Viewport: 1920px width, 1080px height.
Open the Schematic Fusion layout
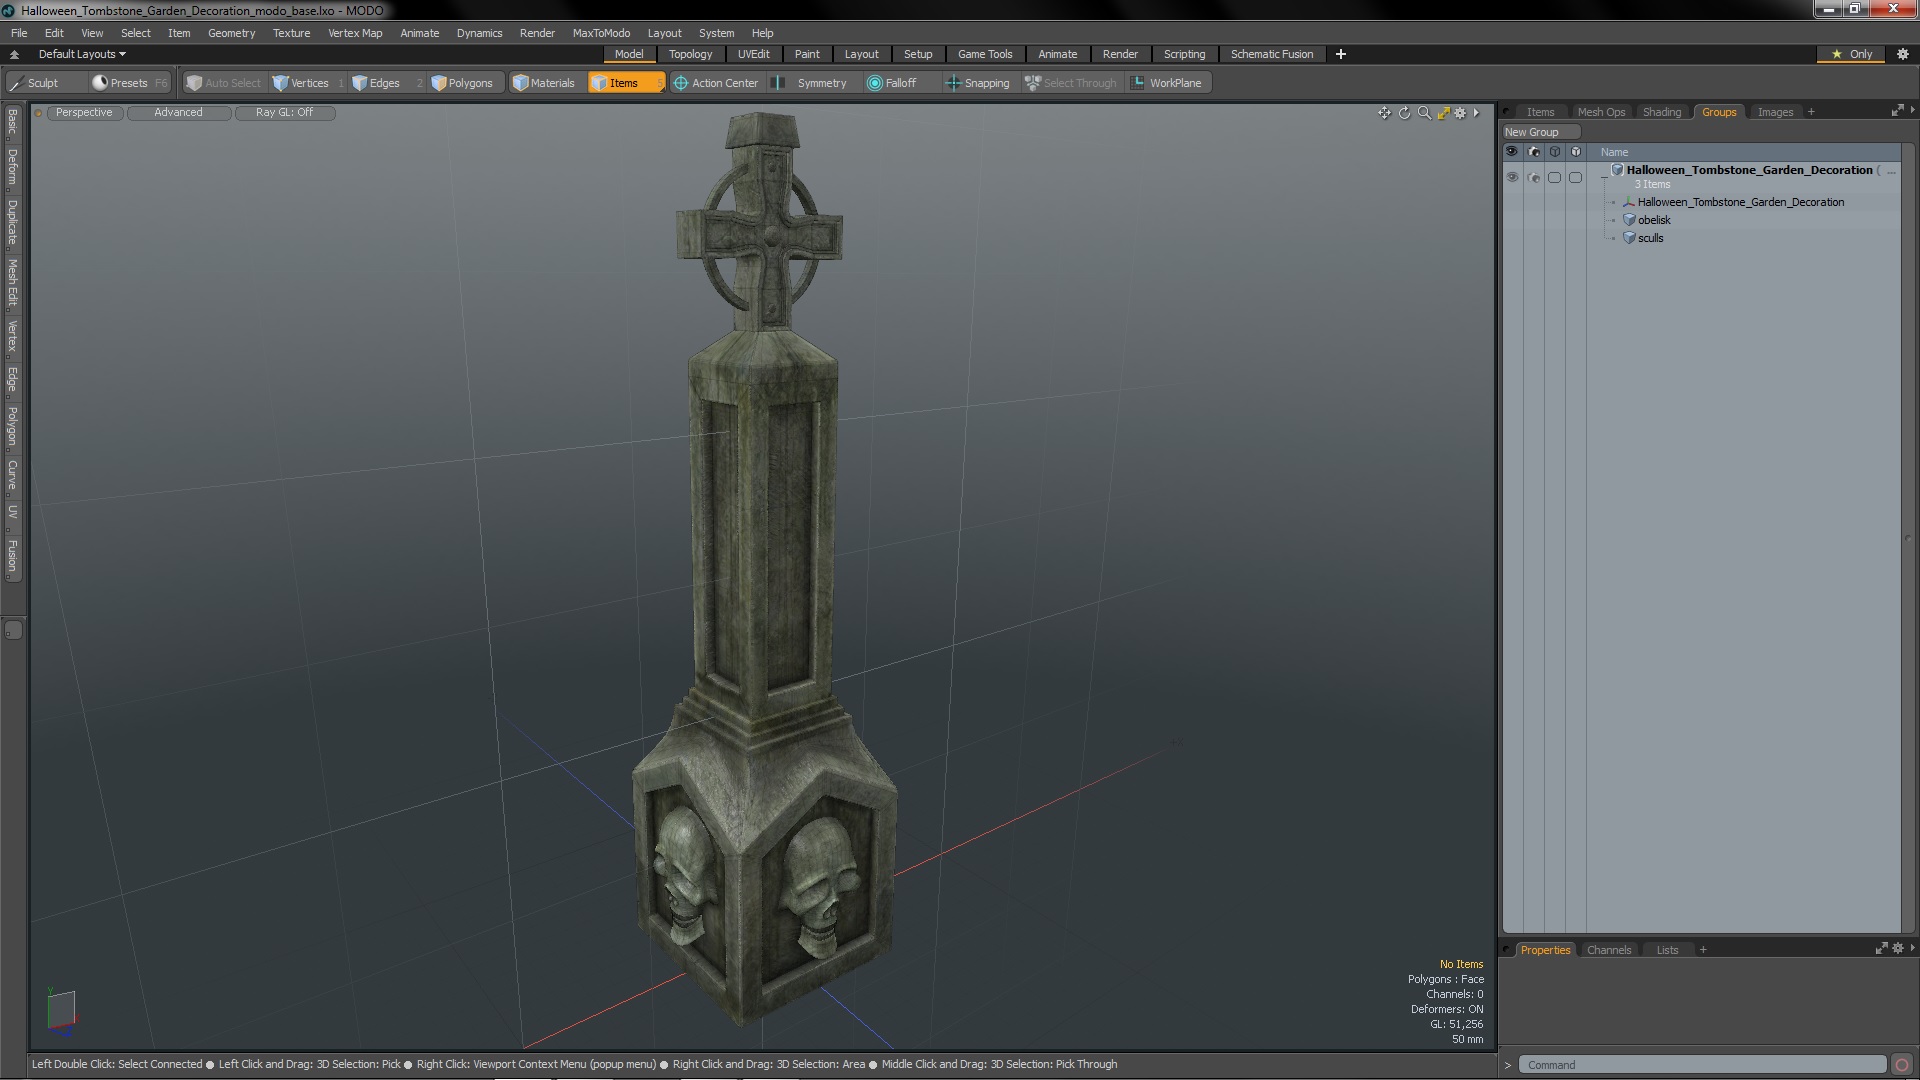pyautogui.click(x=1271, y=54)
